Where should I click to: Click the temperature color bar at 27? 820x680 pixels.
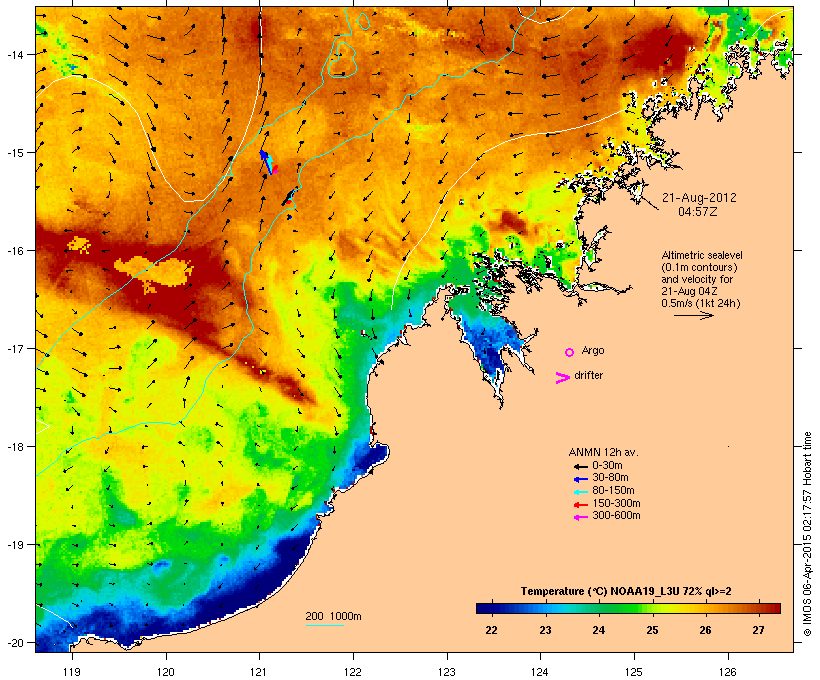coord(758,608)
